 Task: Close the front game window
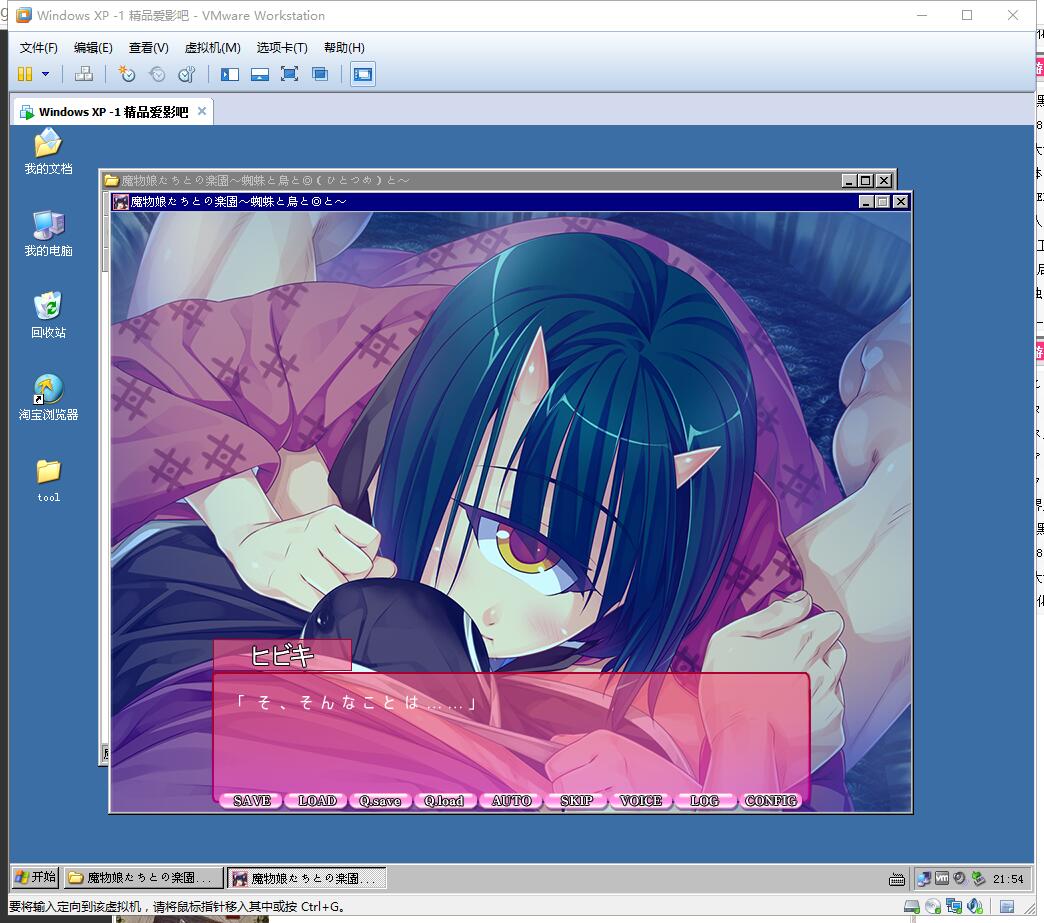(901, 202)
